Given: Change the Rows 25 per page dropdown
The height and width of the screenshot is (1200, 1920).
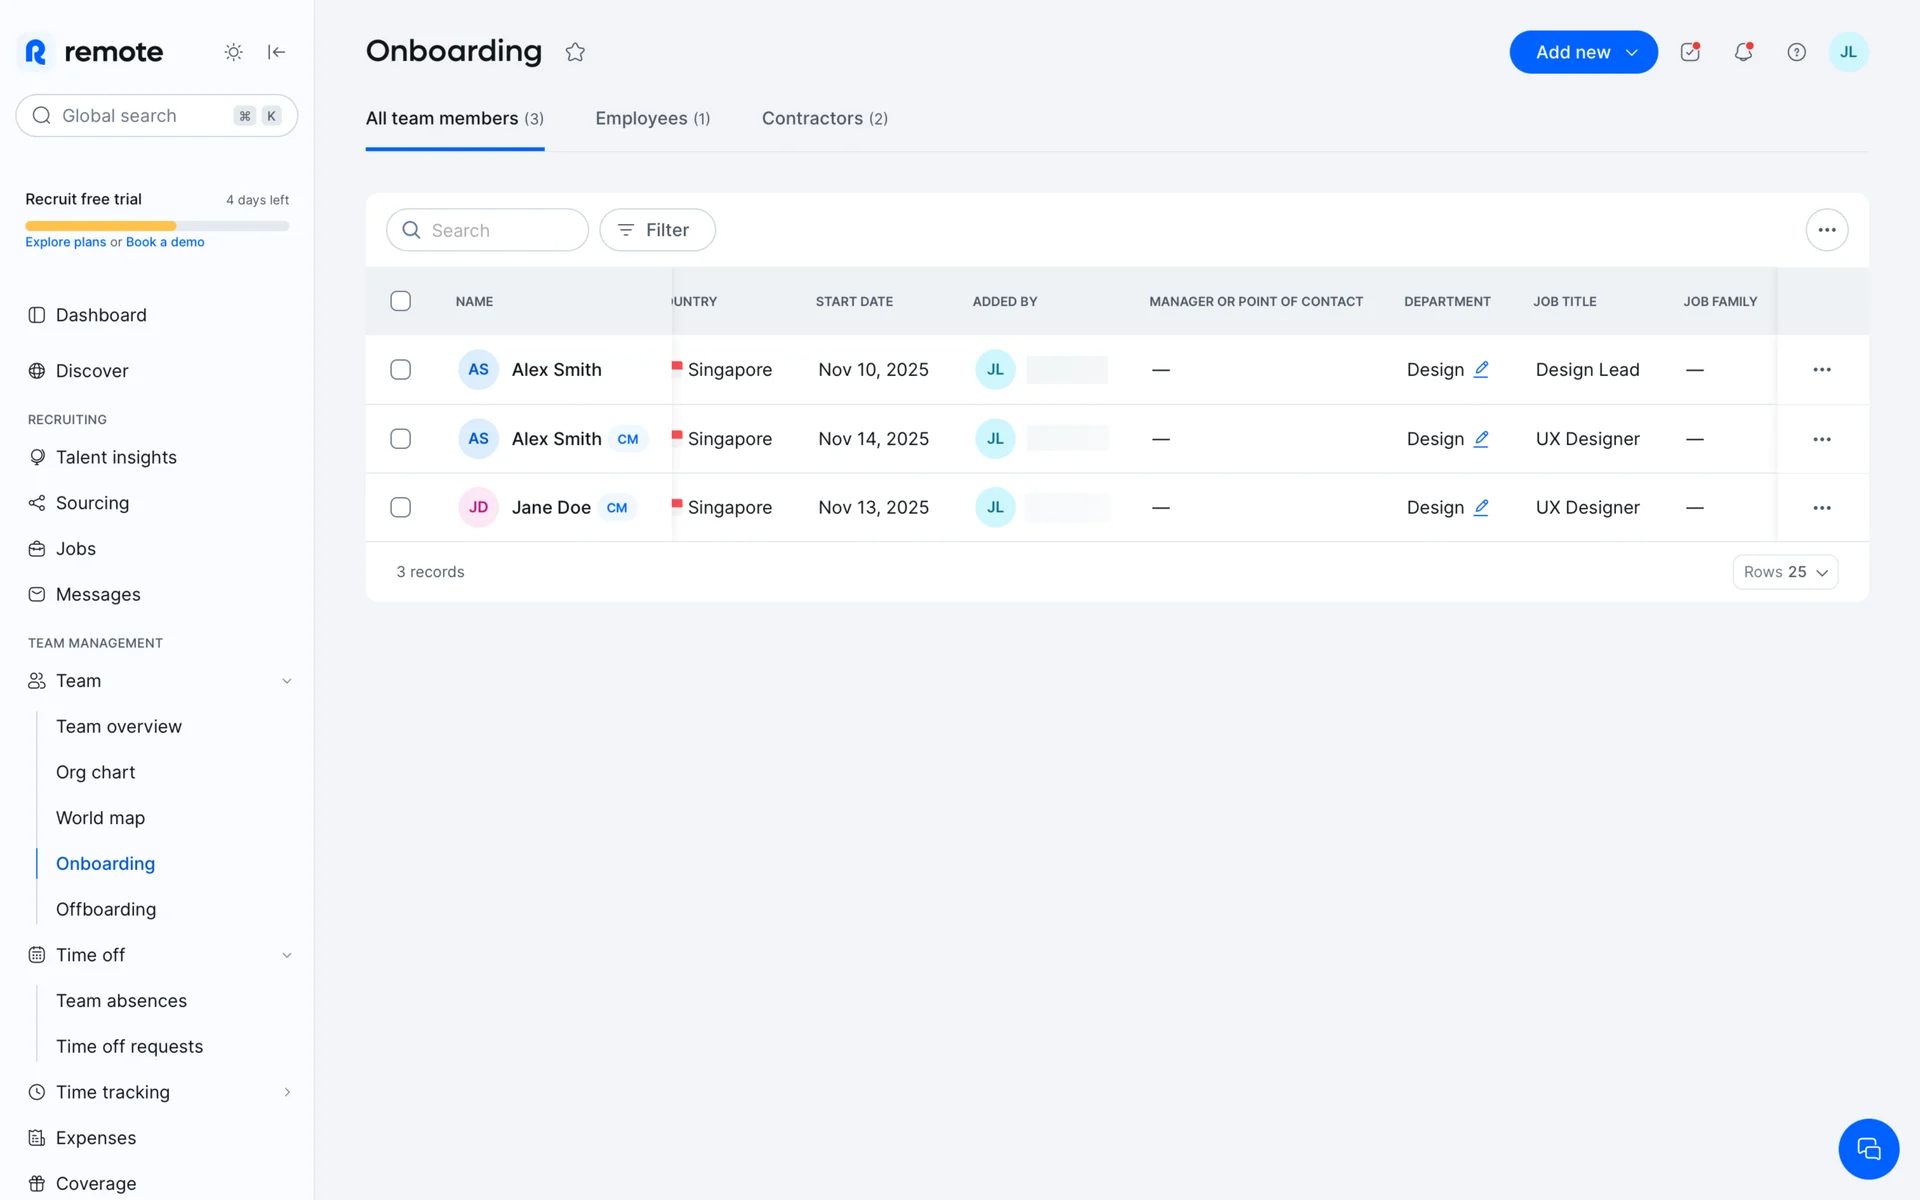Looking at the screenshot, I should tap(1785, 572).
